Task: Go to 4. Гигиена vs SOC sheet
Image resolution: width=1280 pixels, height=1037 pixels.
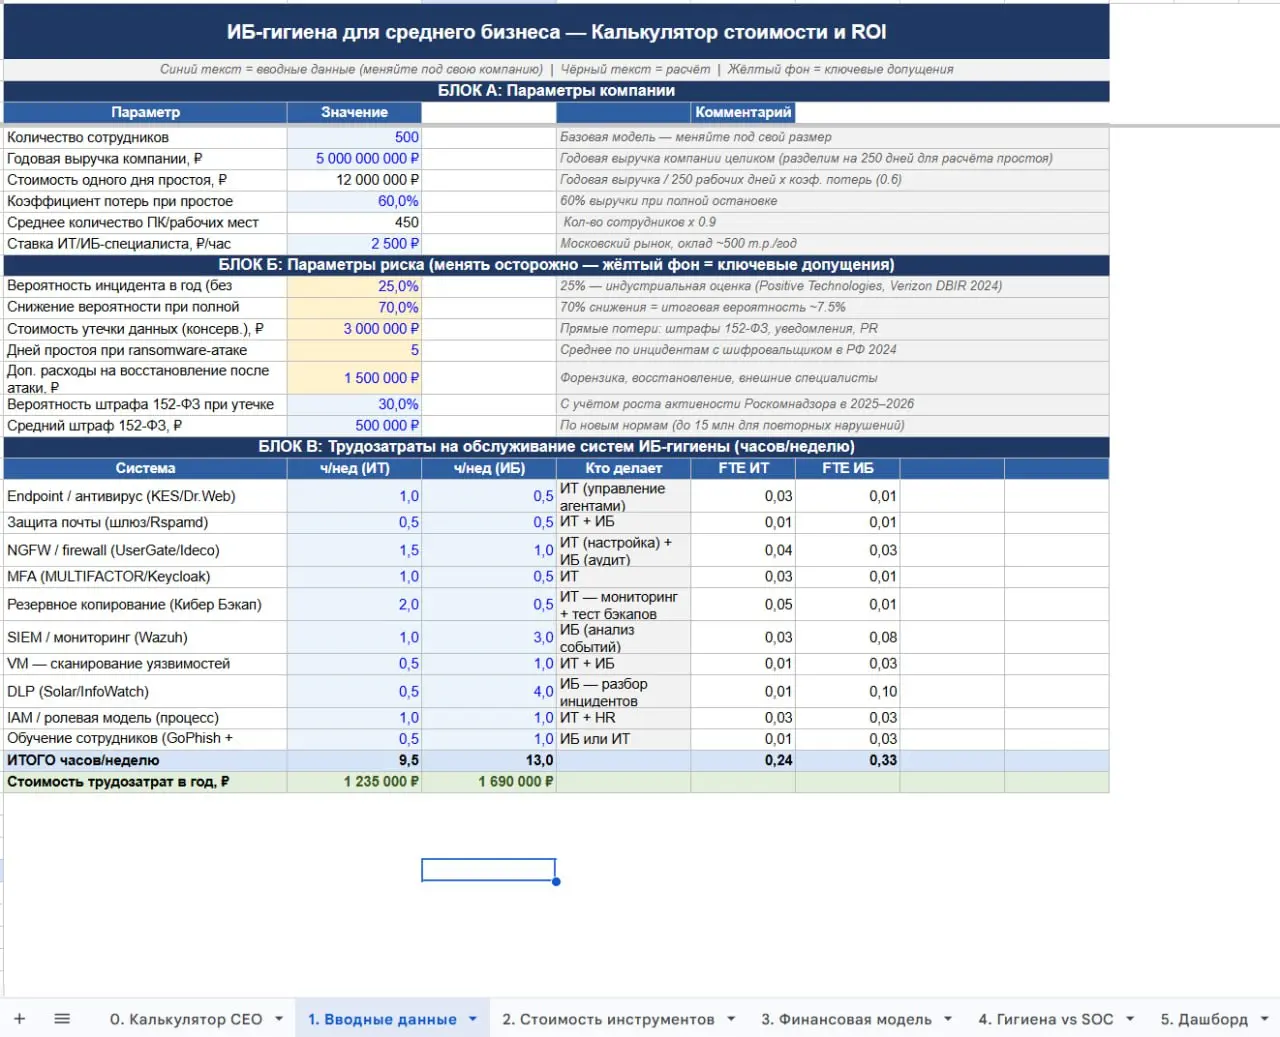Action: [1046, 1019]
